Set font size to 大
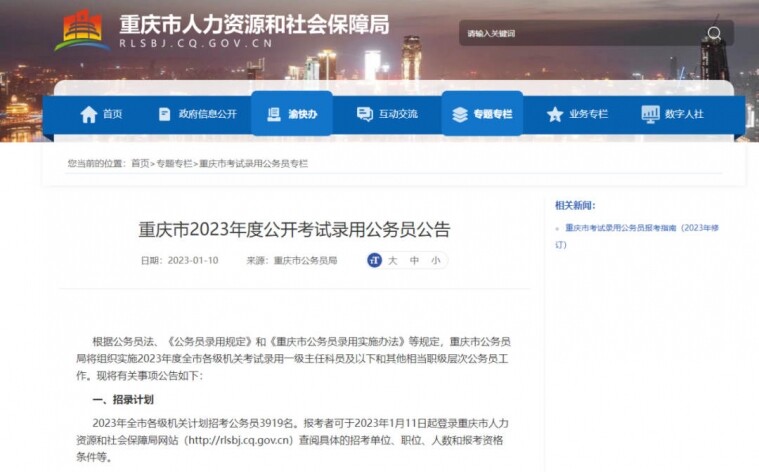 [393, 260]
